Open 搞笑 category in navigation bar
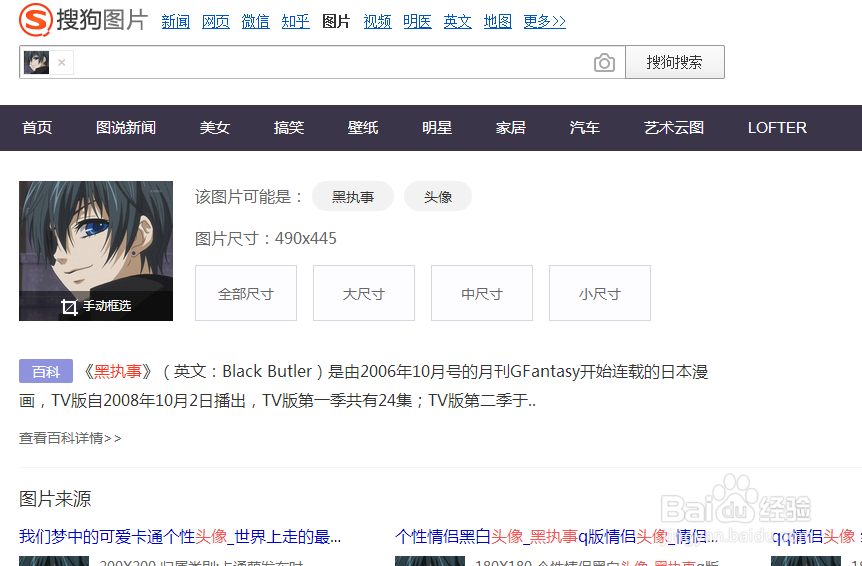This screenshot has width=862, height=566. [x=289, y=127]
